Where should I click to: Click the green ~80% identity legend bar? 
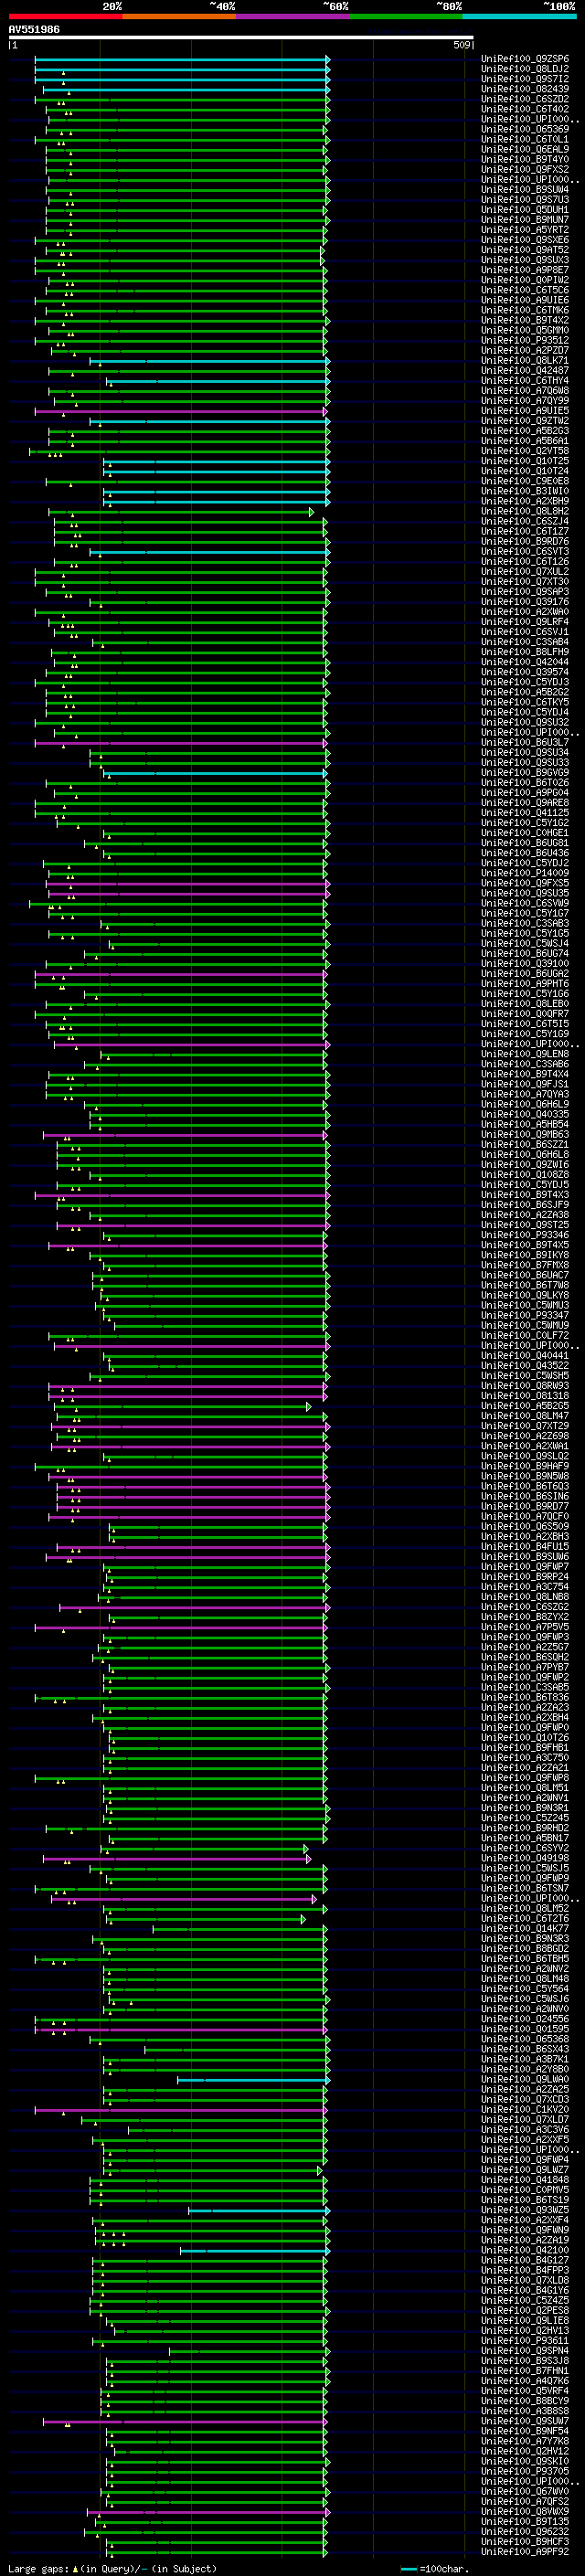pos(406,16)
